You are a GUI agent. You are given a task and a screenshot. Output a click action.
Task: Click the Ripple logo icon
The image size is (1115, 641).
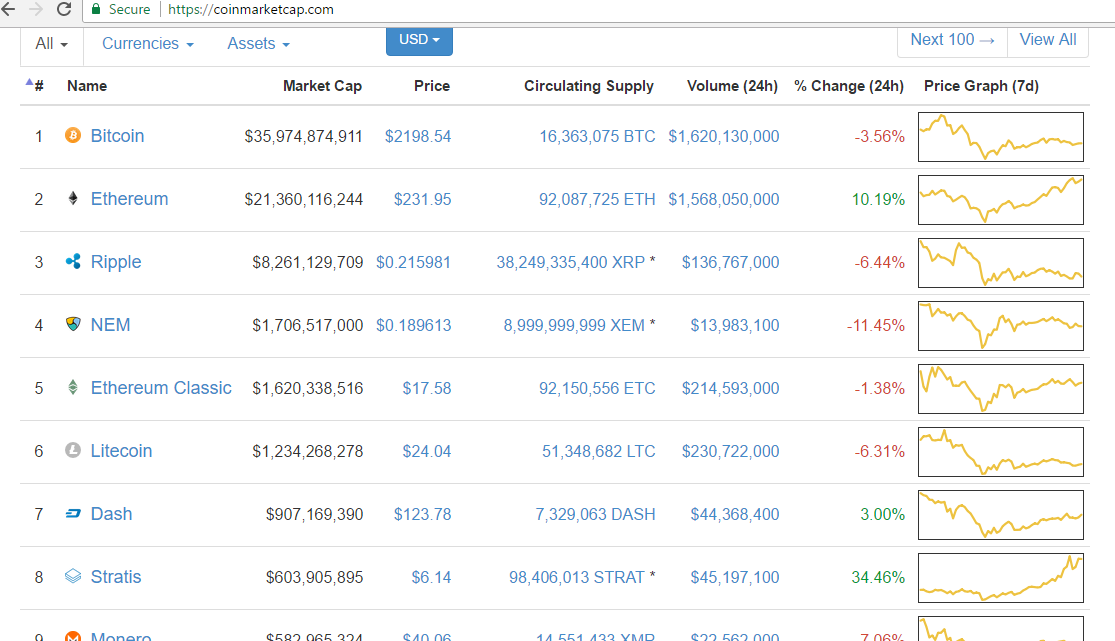(72, 262)
